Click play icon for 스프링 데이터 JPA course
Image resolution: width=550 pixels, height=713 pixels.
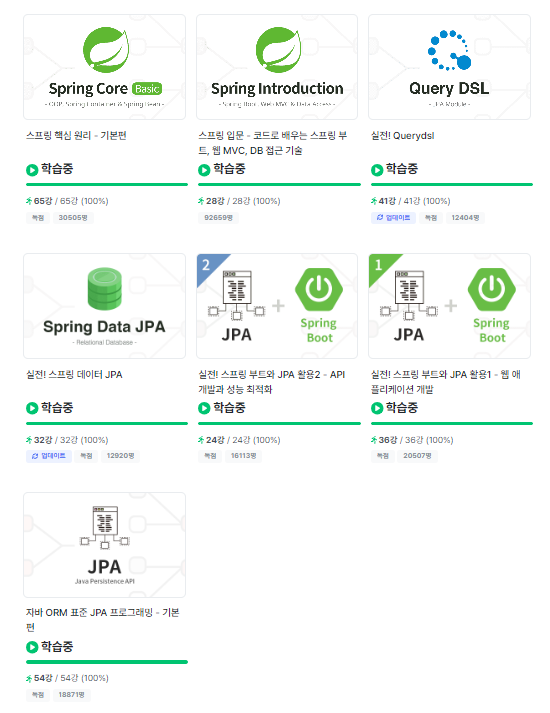(x=32, y=408)
